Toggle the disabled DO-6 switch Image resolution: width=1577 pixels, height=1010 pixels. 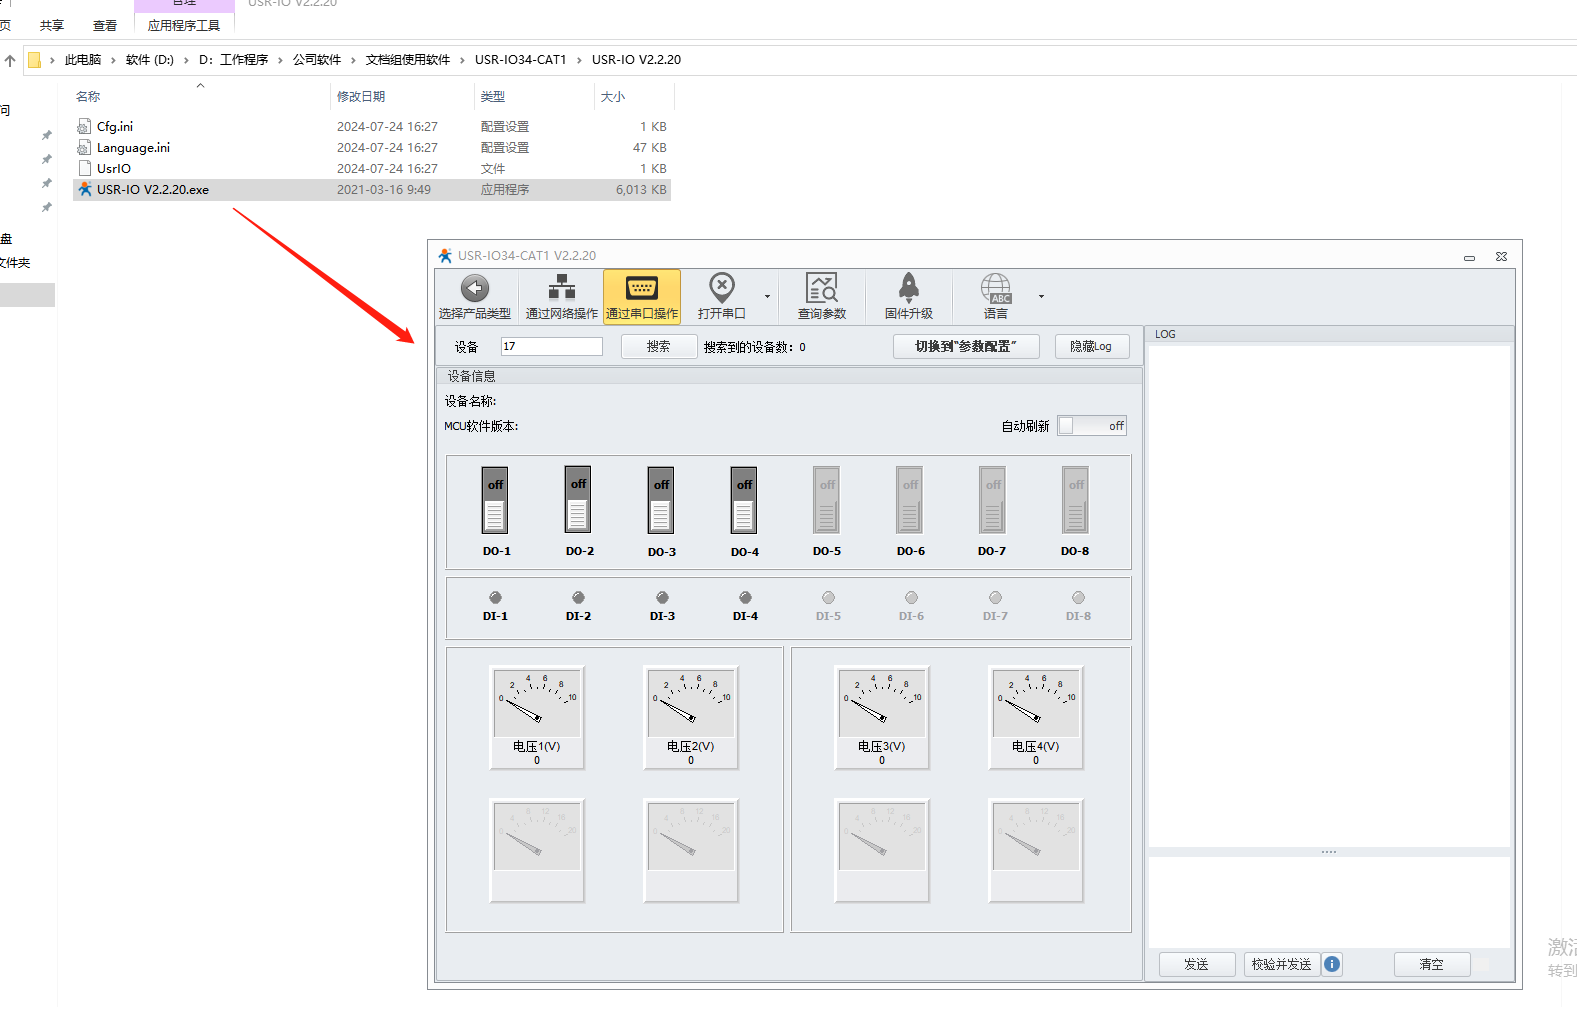[x=910, y=500]
